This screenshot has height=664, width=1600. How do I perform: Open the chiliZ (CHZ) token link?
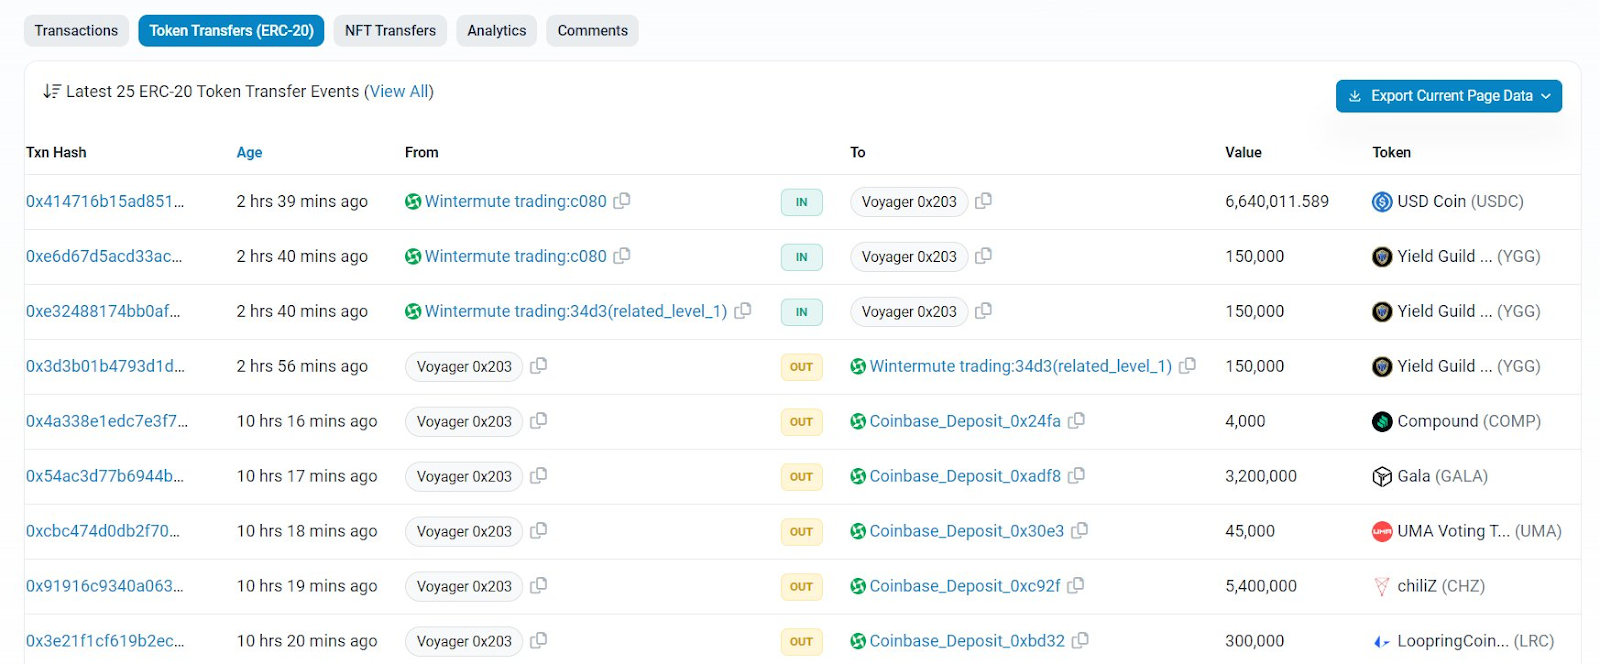click(x=1441, y=586)
